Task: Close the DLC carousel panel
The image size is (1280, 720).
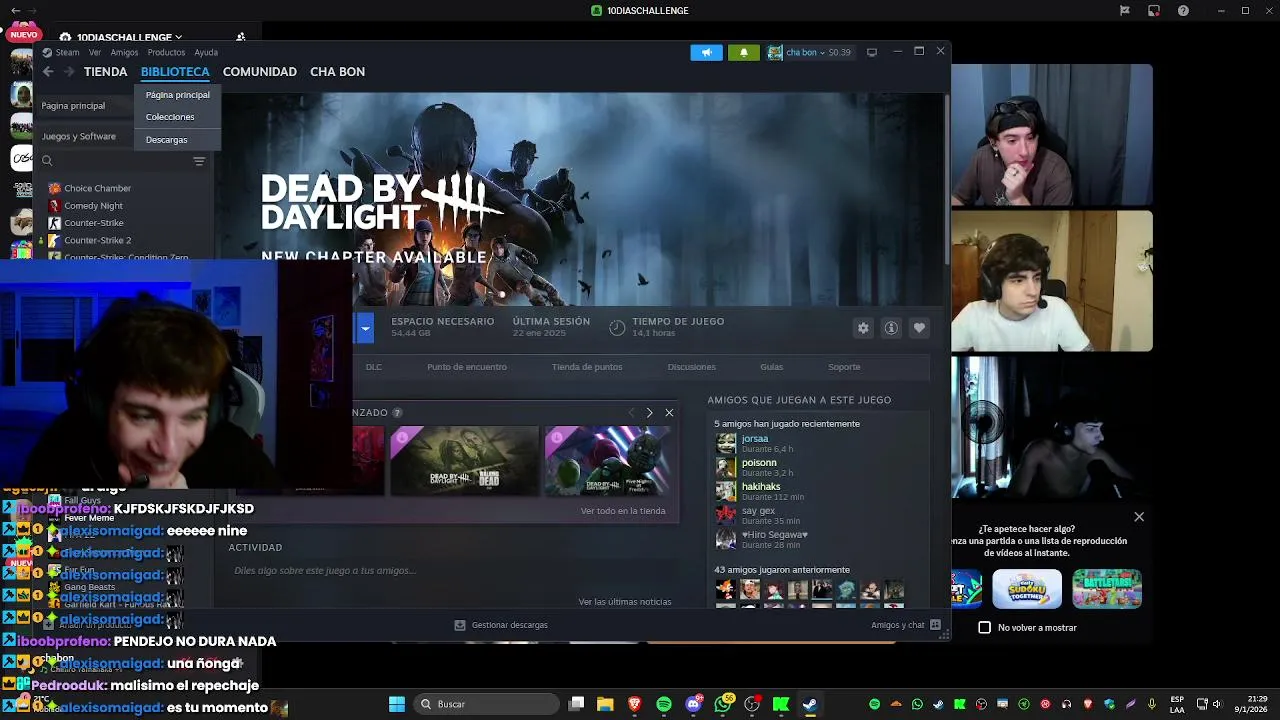Action: [x=669, y=413]
